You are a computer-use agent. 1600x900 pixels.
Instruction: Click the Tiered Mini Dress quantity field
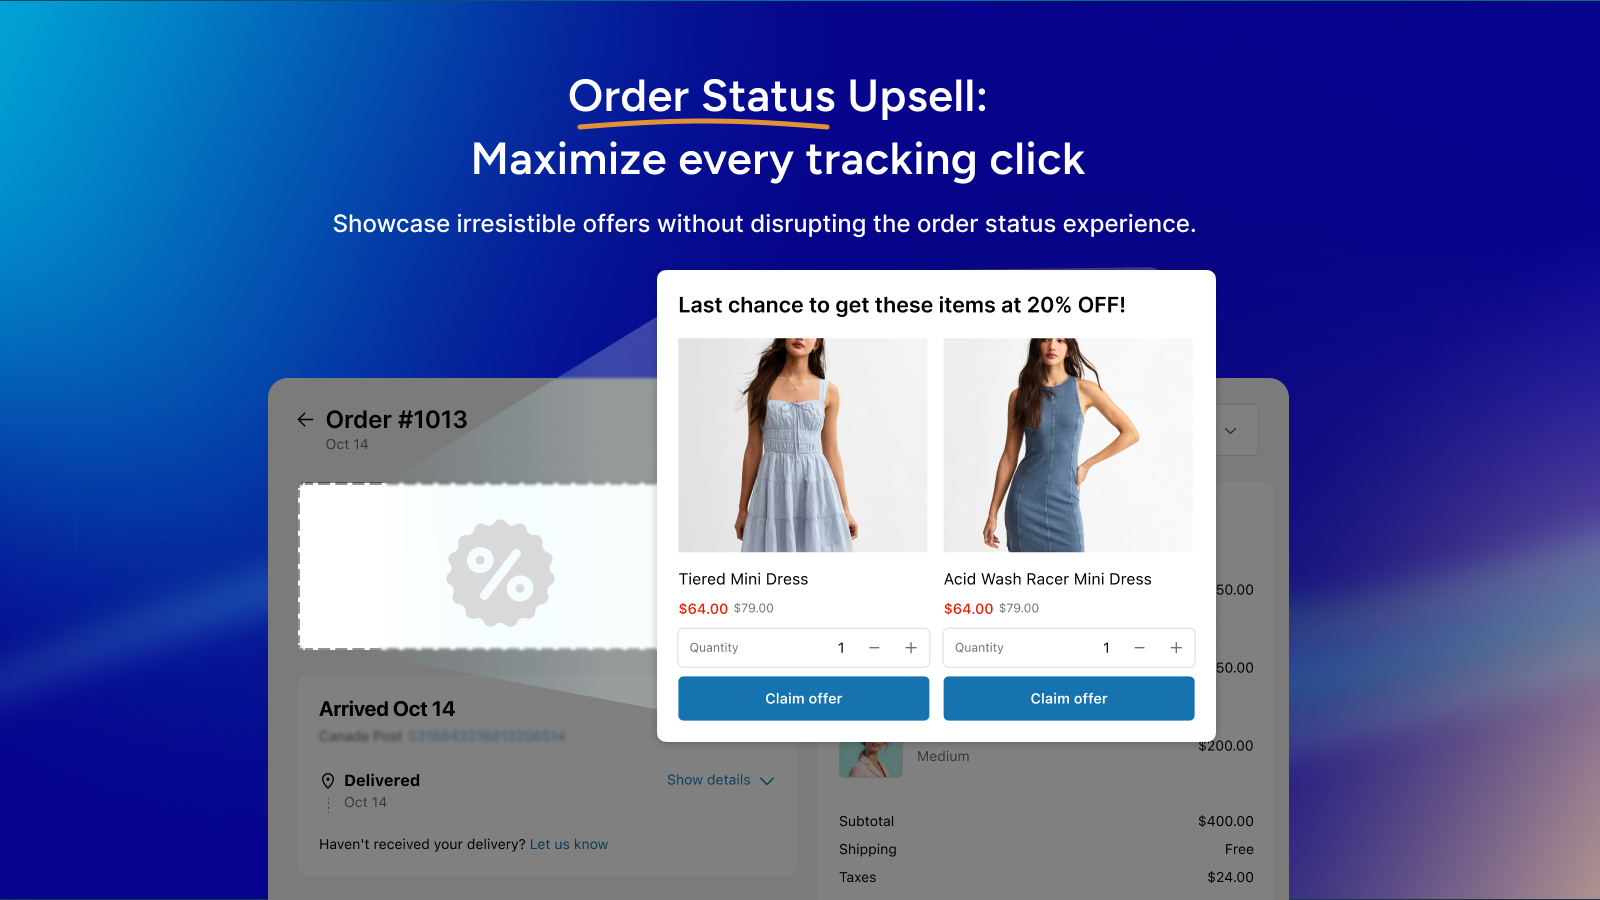[x=804, y=648]
